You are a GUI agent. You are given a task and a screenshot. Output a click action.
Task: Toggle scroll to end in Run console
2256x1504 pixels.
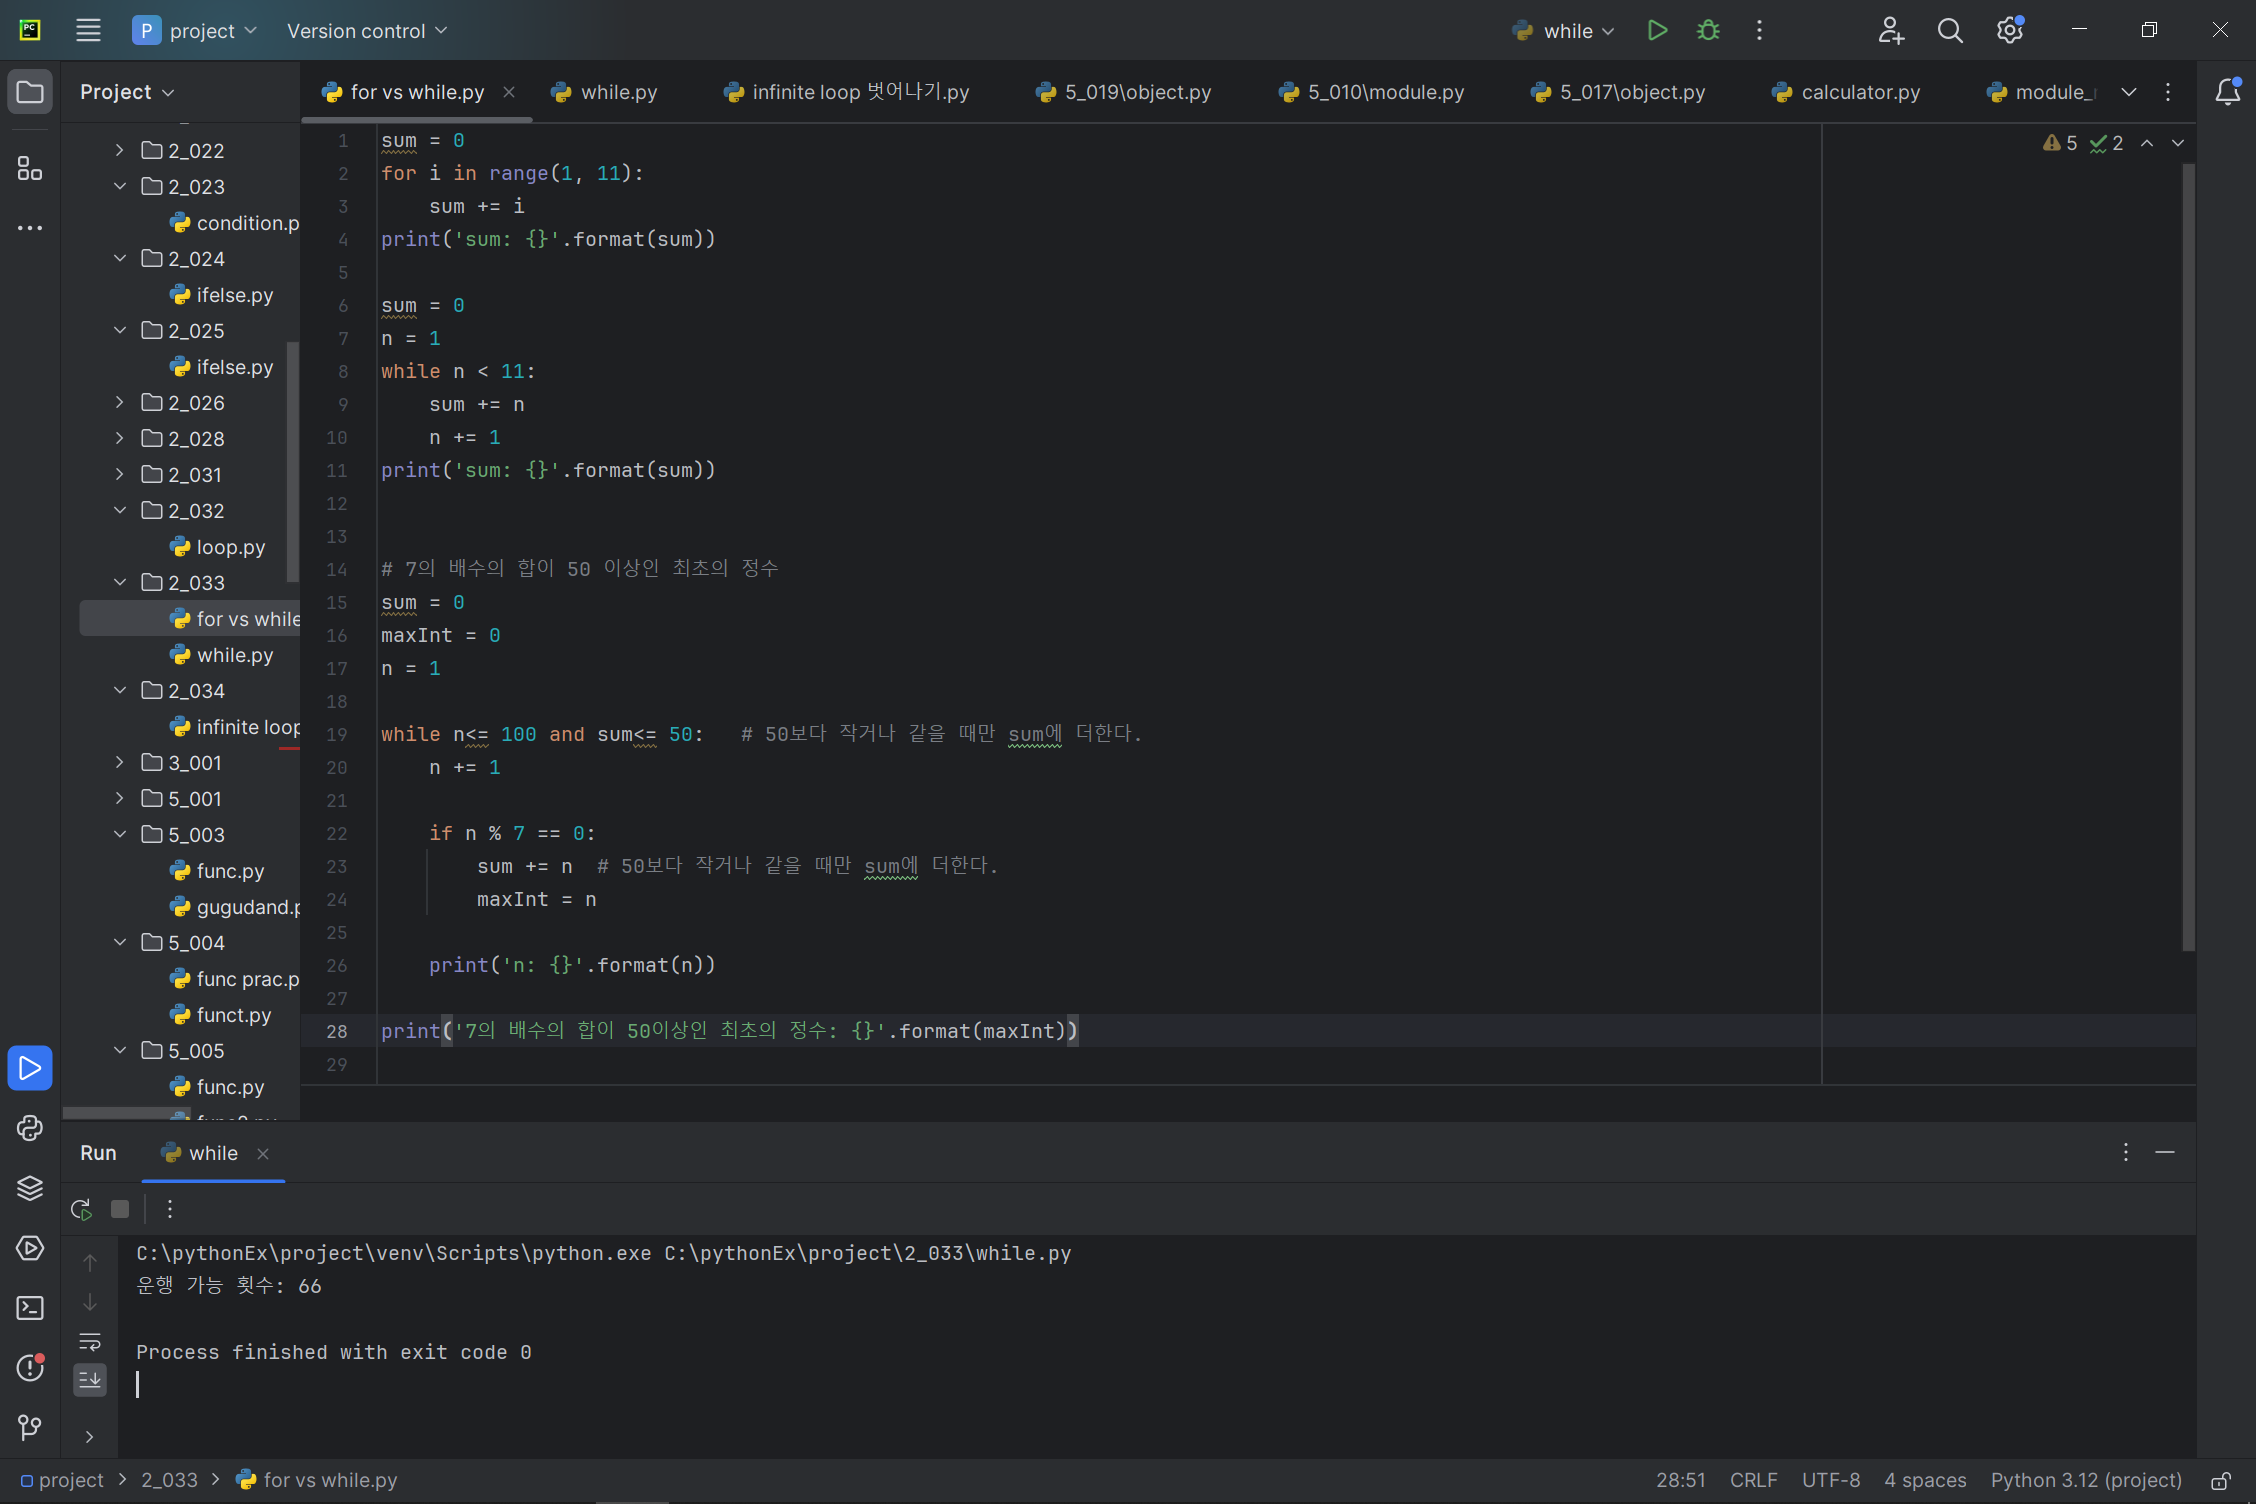(x=90, y=1380)
